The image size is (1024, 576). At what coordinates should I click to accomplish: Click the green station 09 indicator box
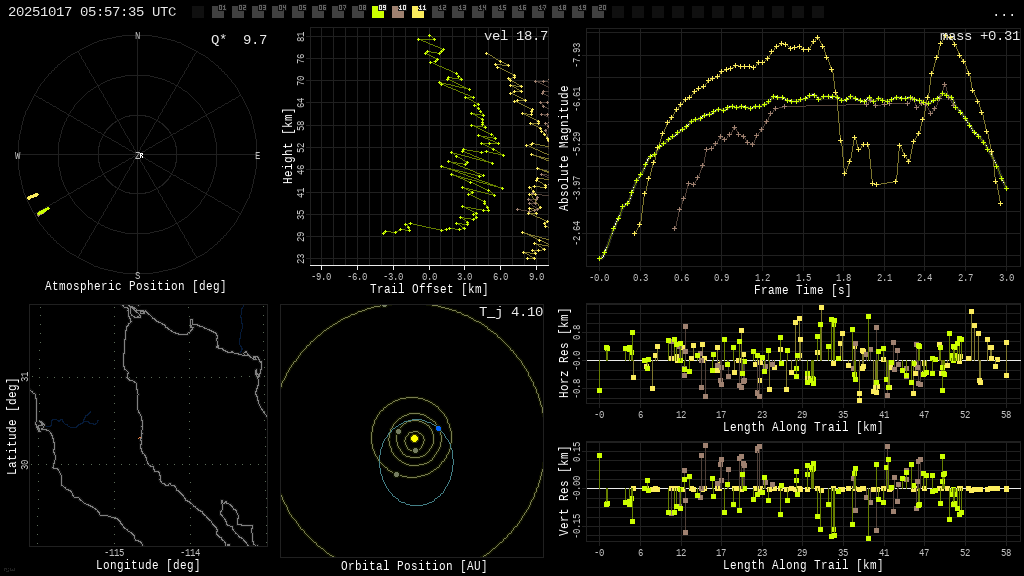pyautogui.click(x=378, y=12)
